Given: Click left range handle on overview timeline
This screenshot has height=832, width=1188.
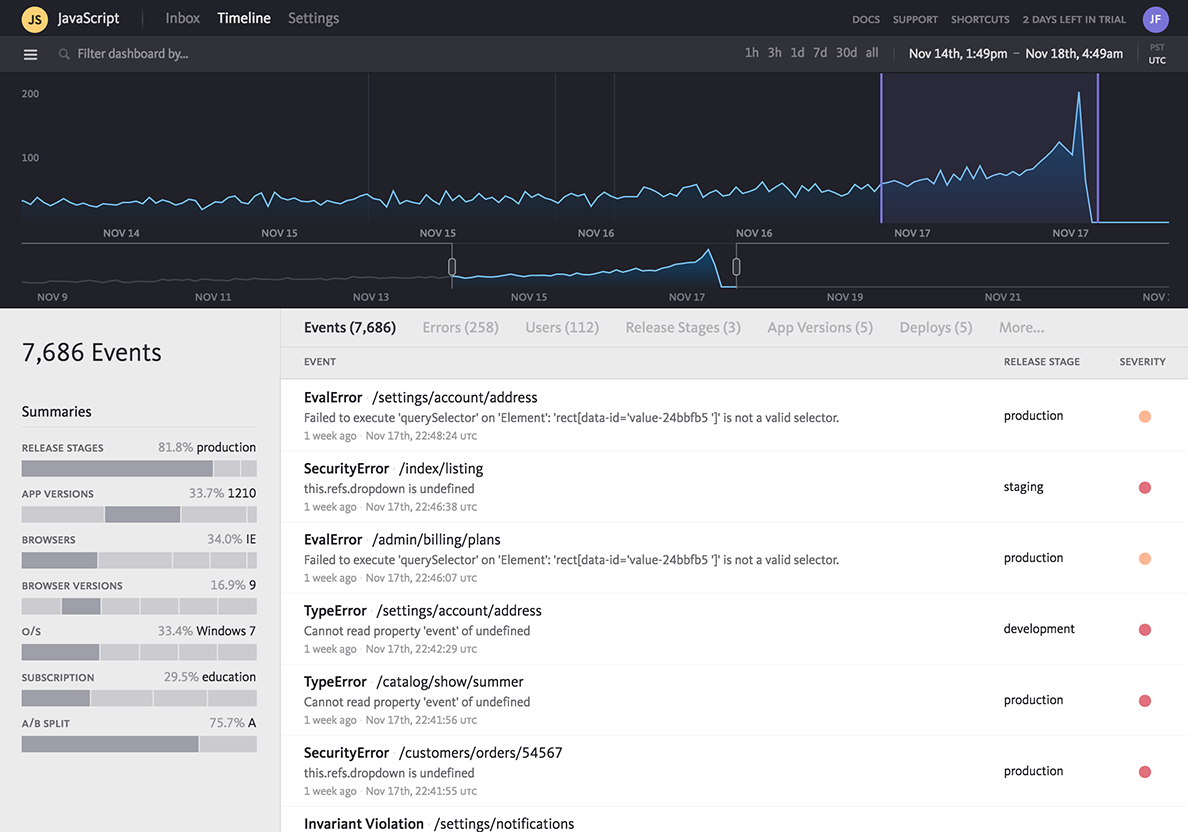Looking at the screenshot, I should pos(452,267).
